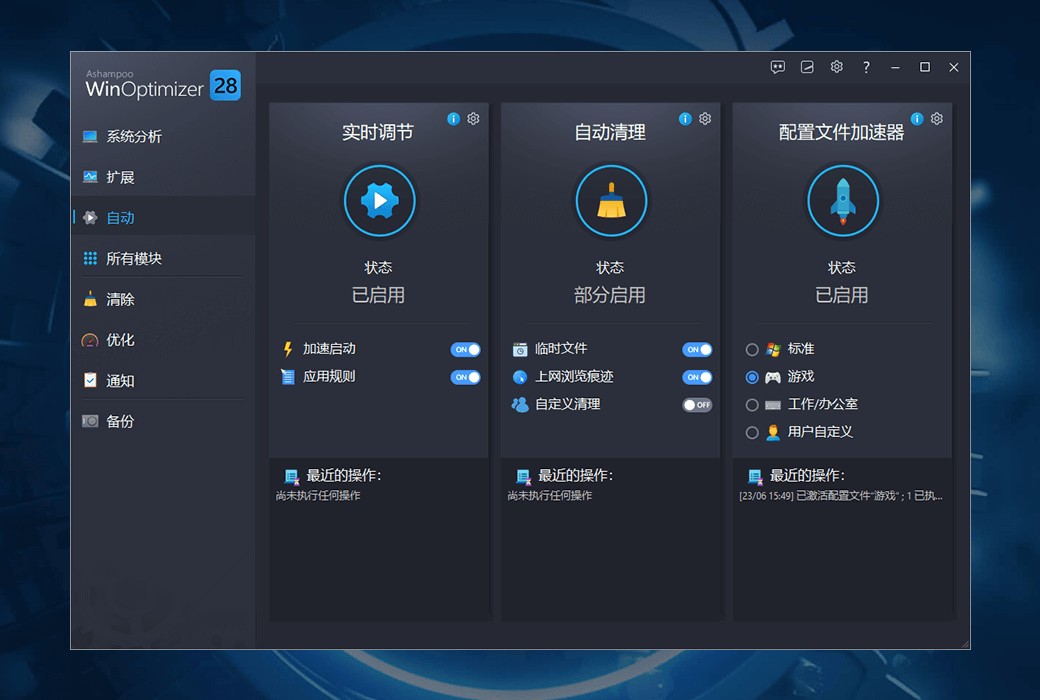This screenshot has width=1040, height=700.
Task: Click log icon under 实时调节 最近的操作
Action: [x=291, y=476]
